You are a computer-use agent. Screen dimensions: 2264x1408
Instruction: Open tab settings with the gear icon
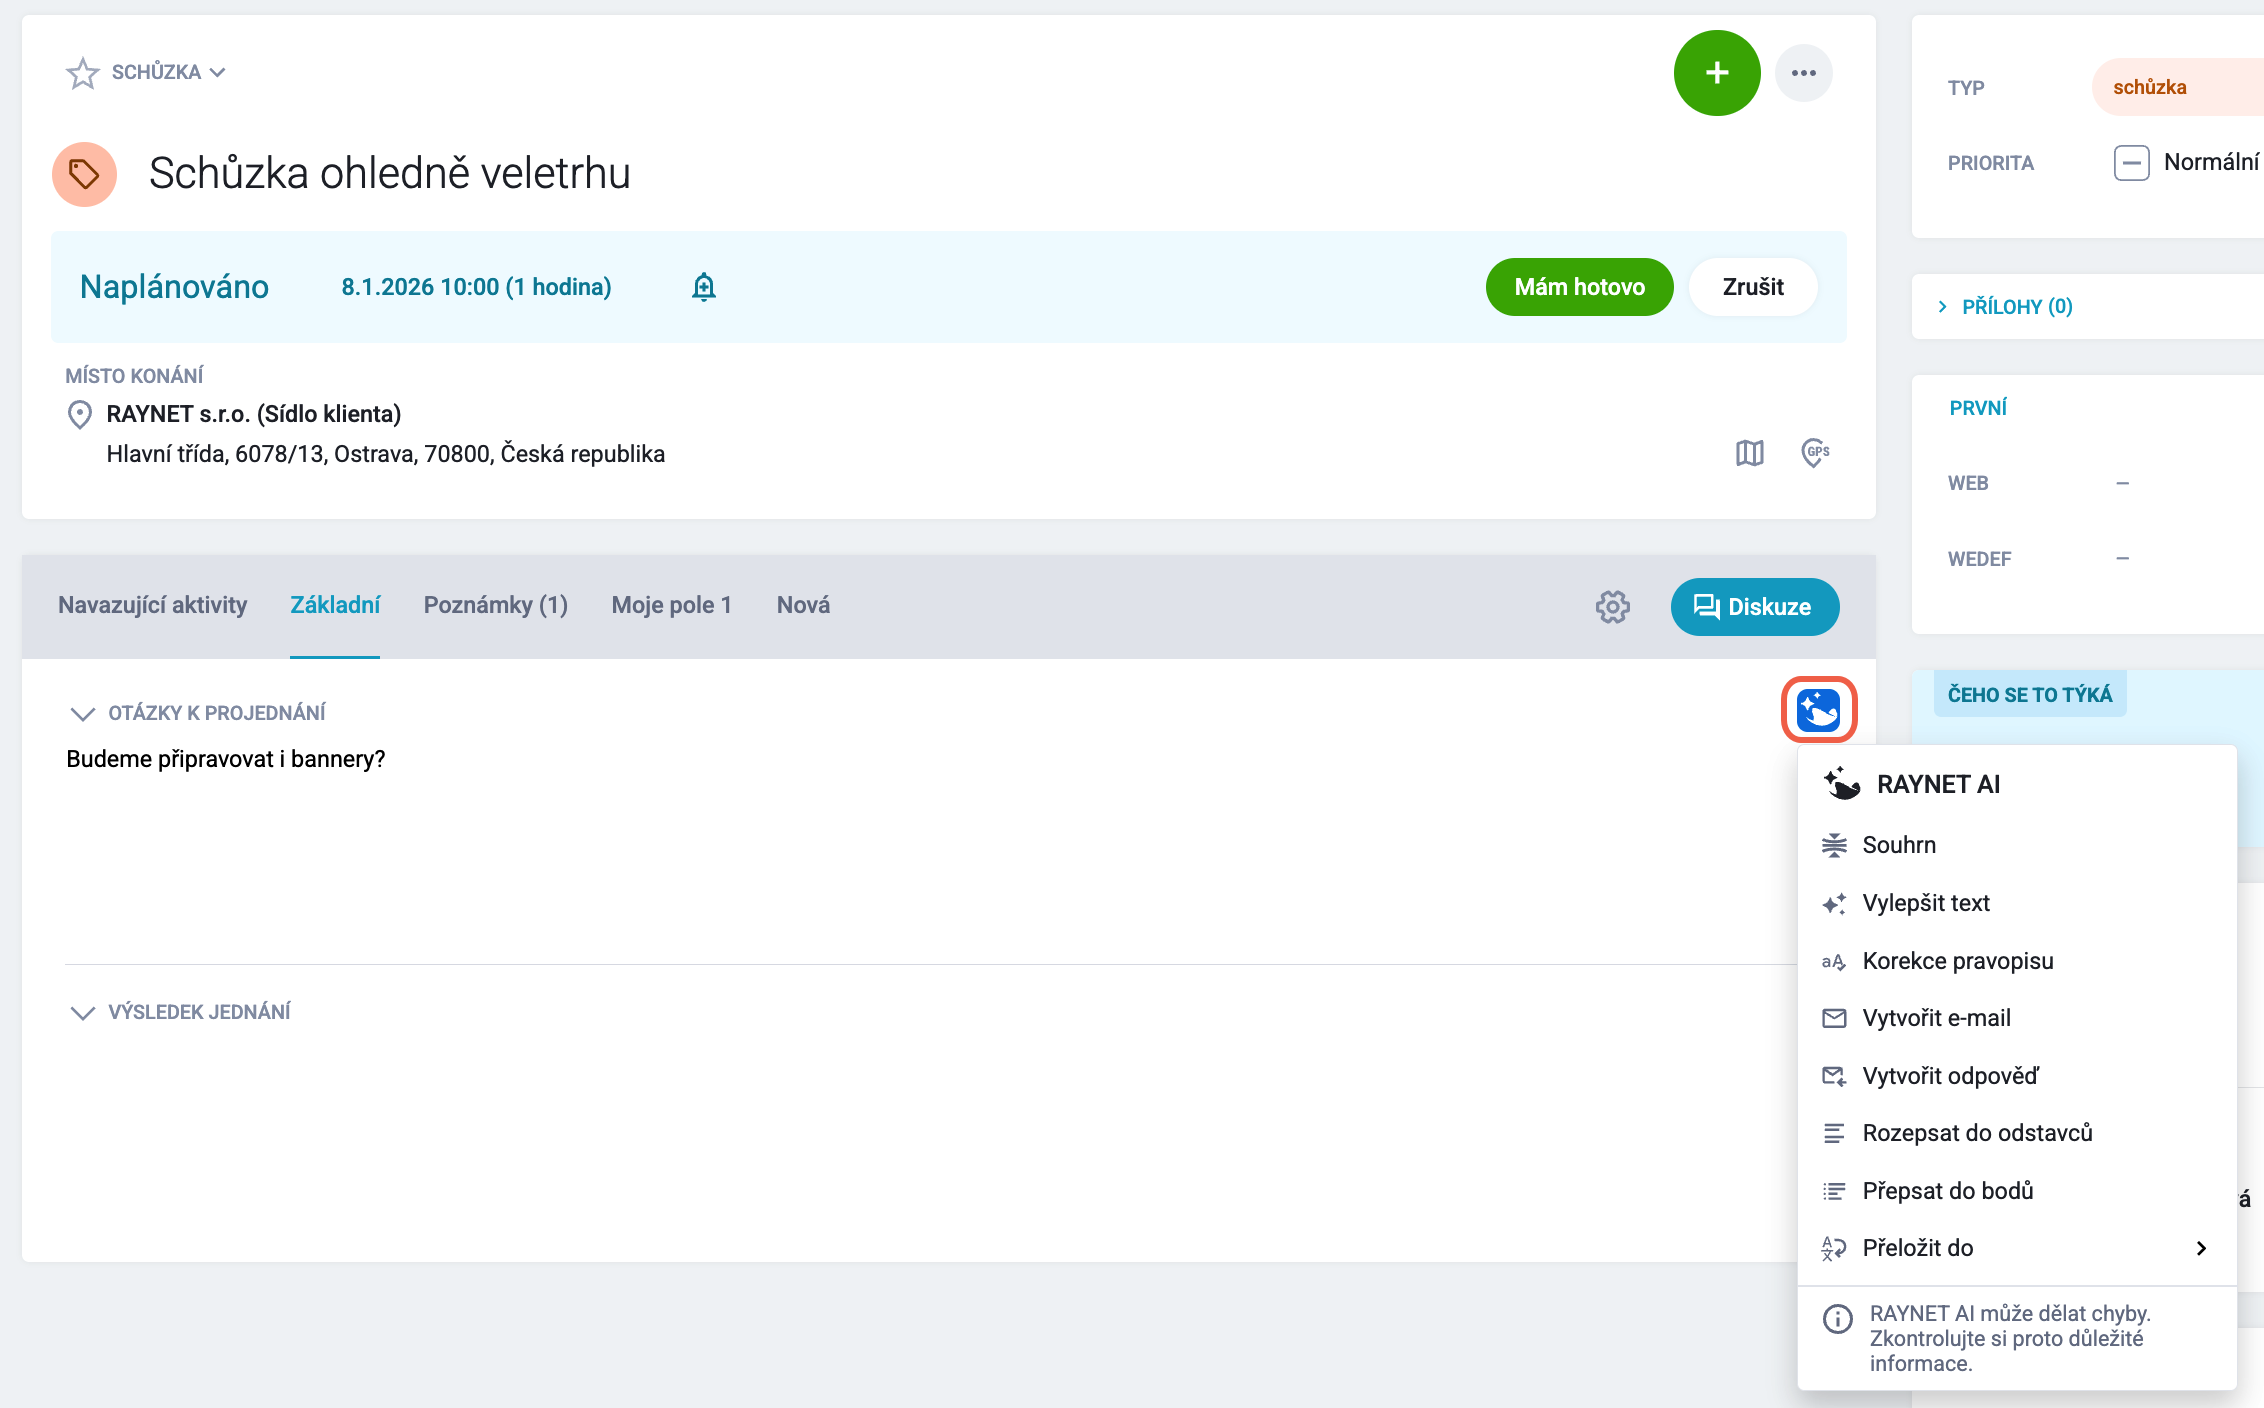tap(1612, 607)
